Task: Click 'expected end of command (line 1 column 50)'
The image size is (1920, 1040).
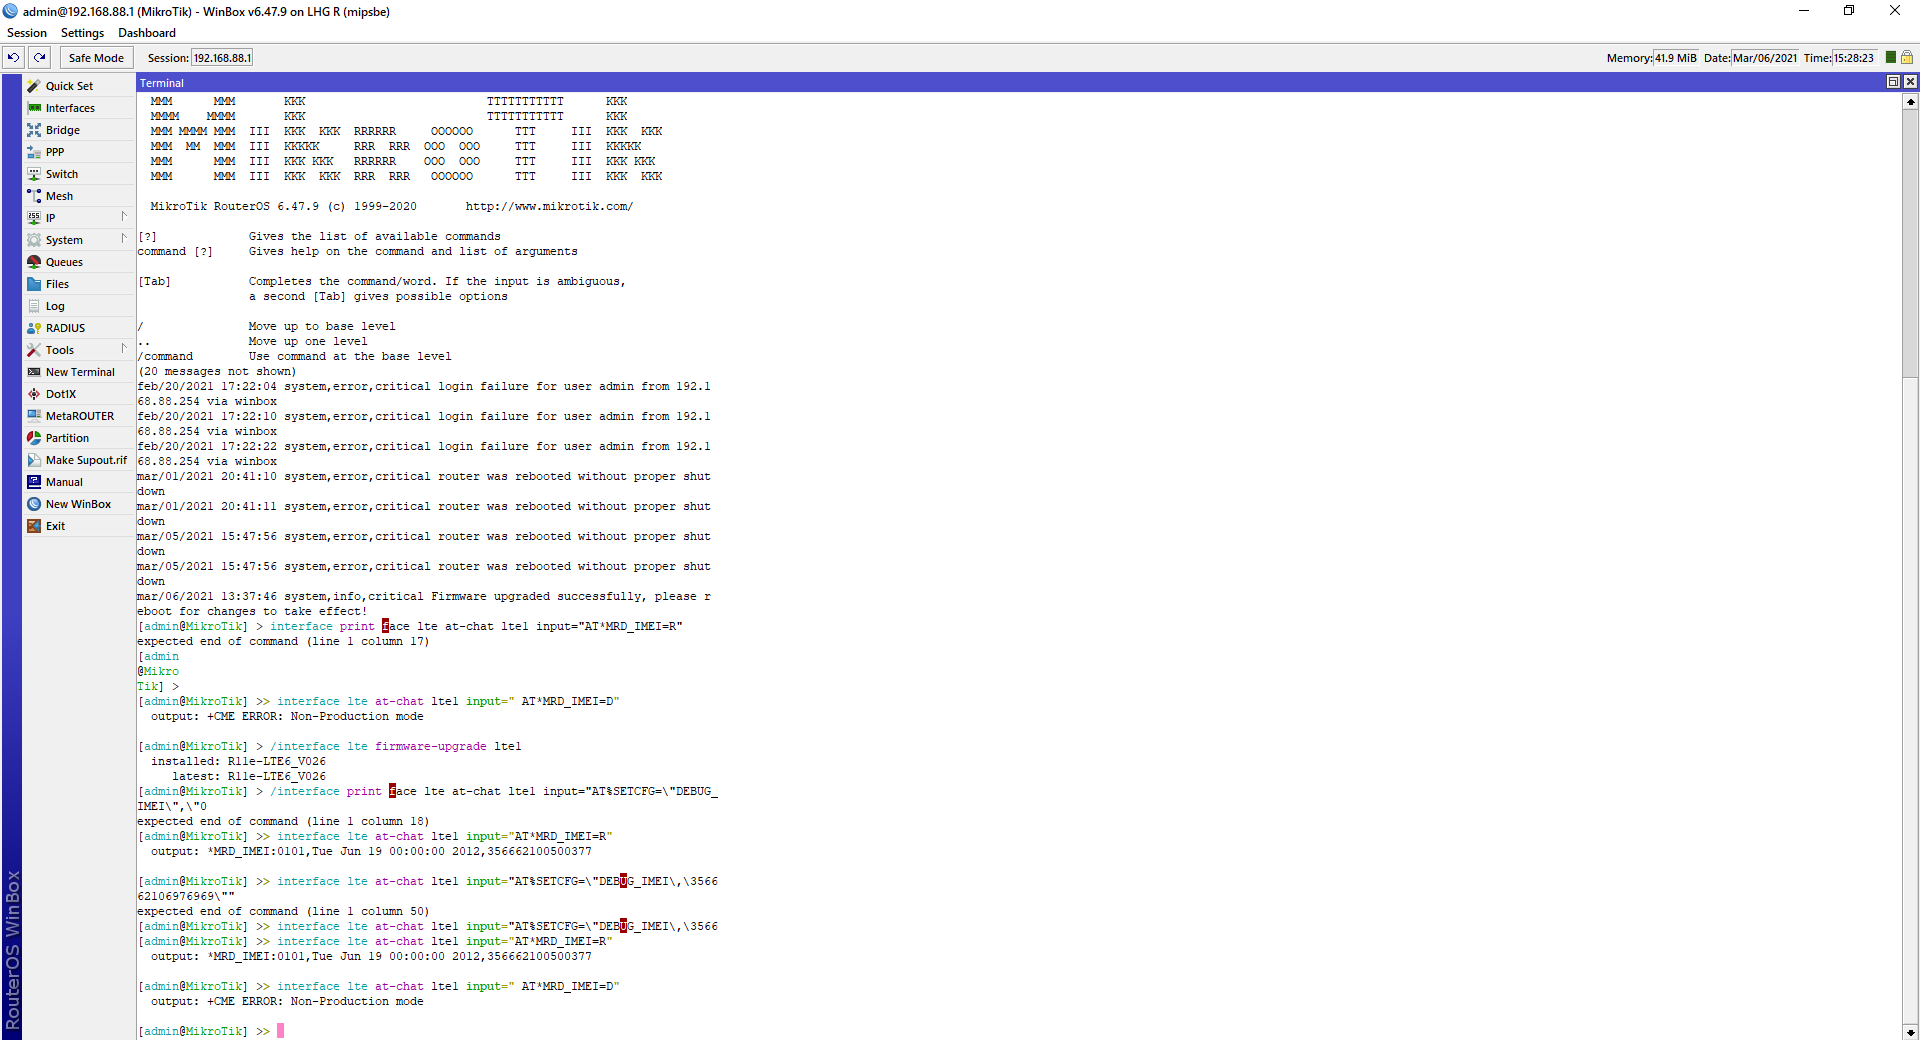Action: (283, 911)
